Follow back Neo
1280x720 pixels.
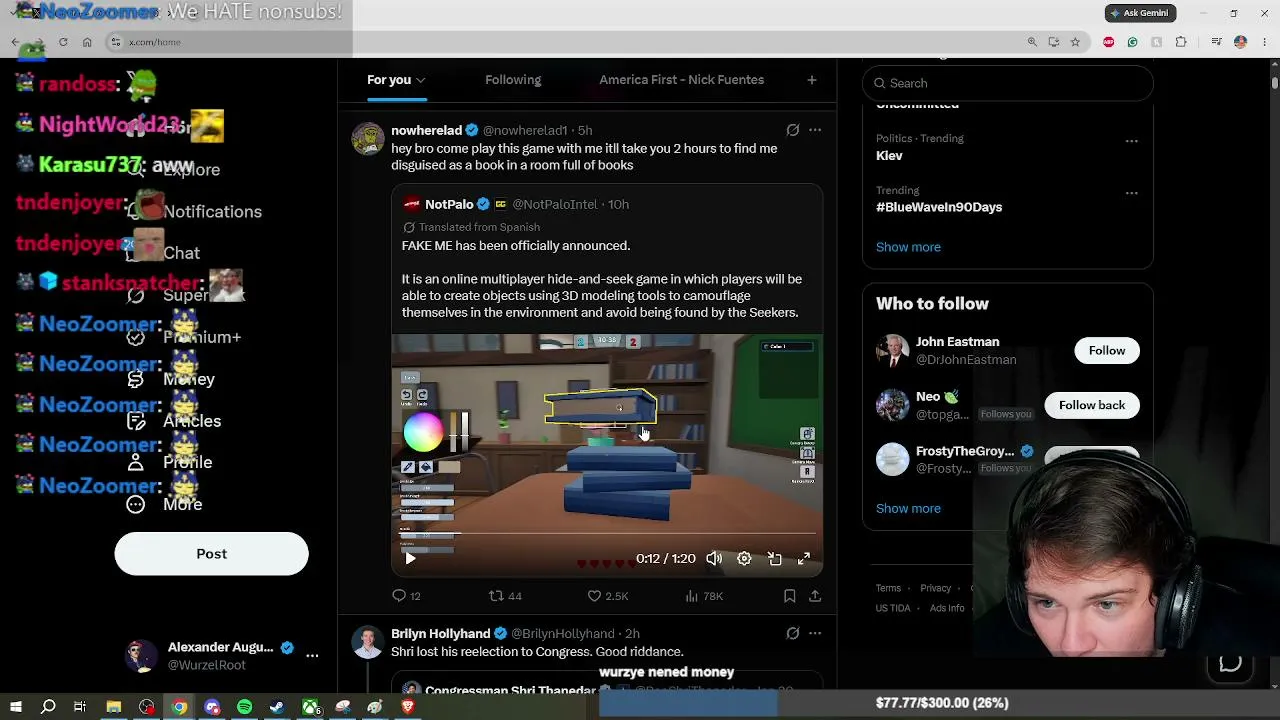pos(1092,405)
